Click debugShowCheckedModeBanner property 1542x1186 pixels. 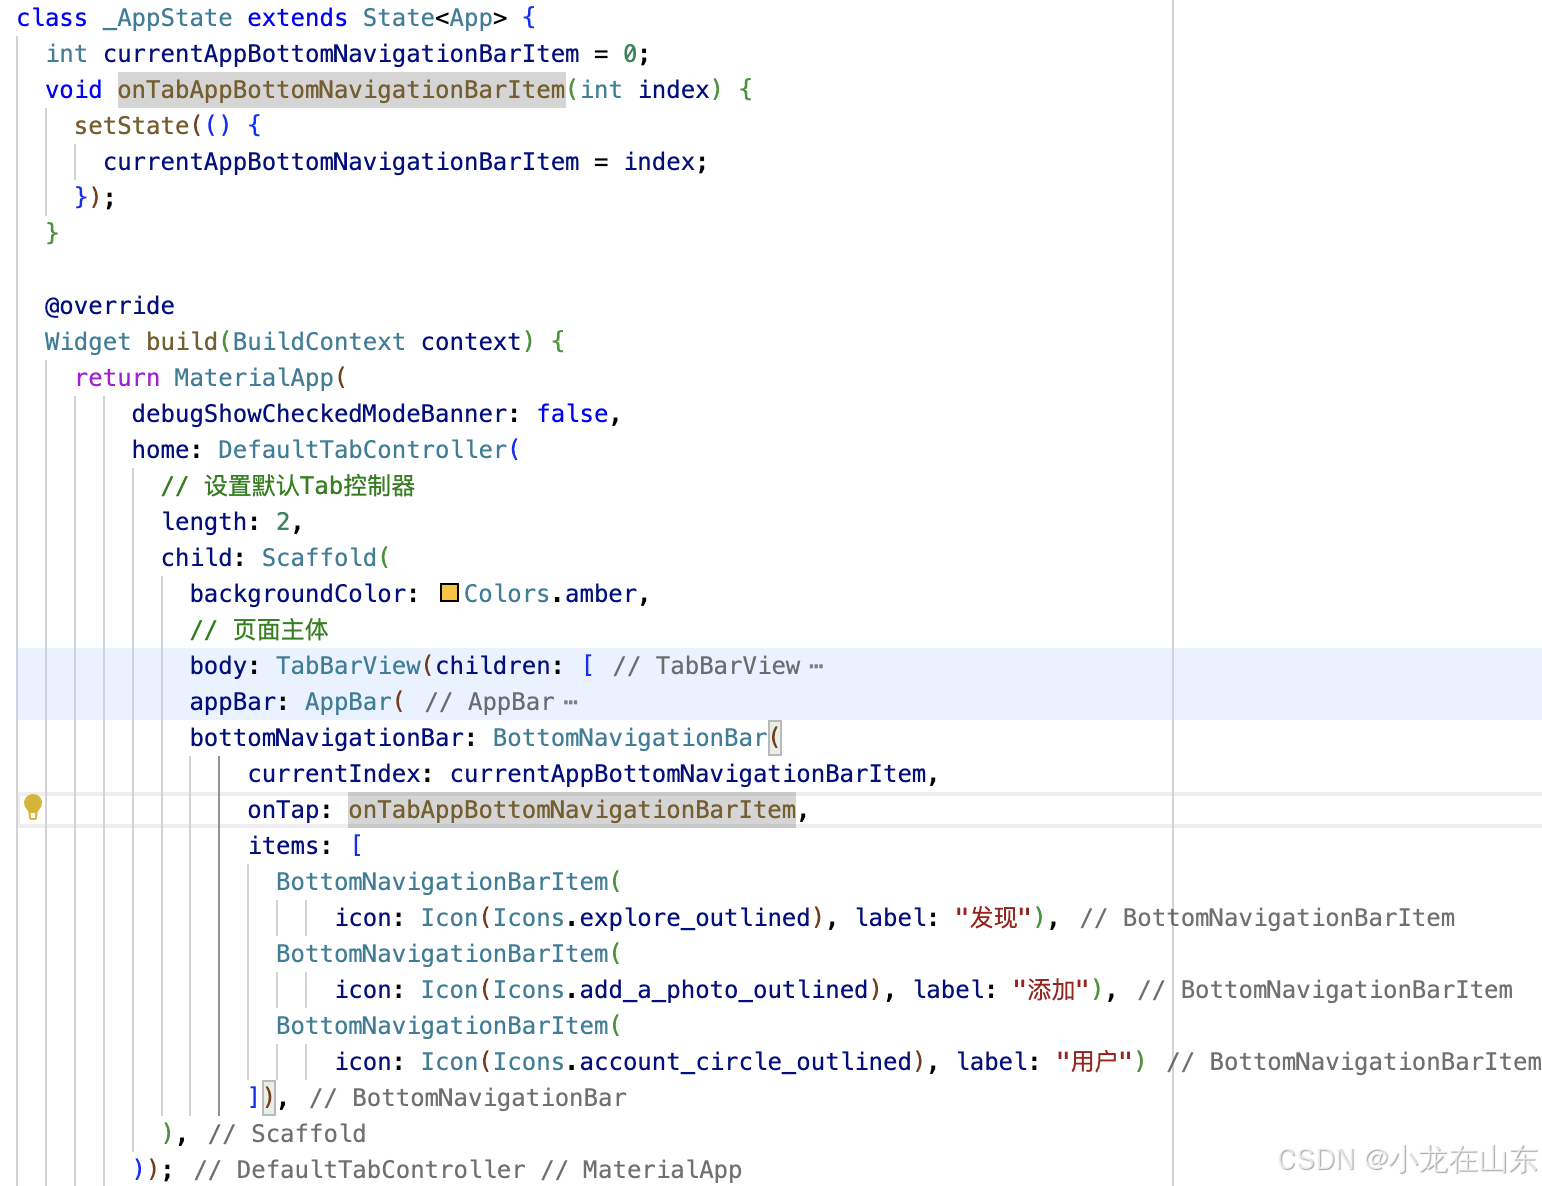[x=319, y=414]
